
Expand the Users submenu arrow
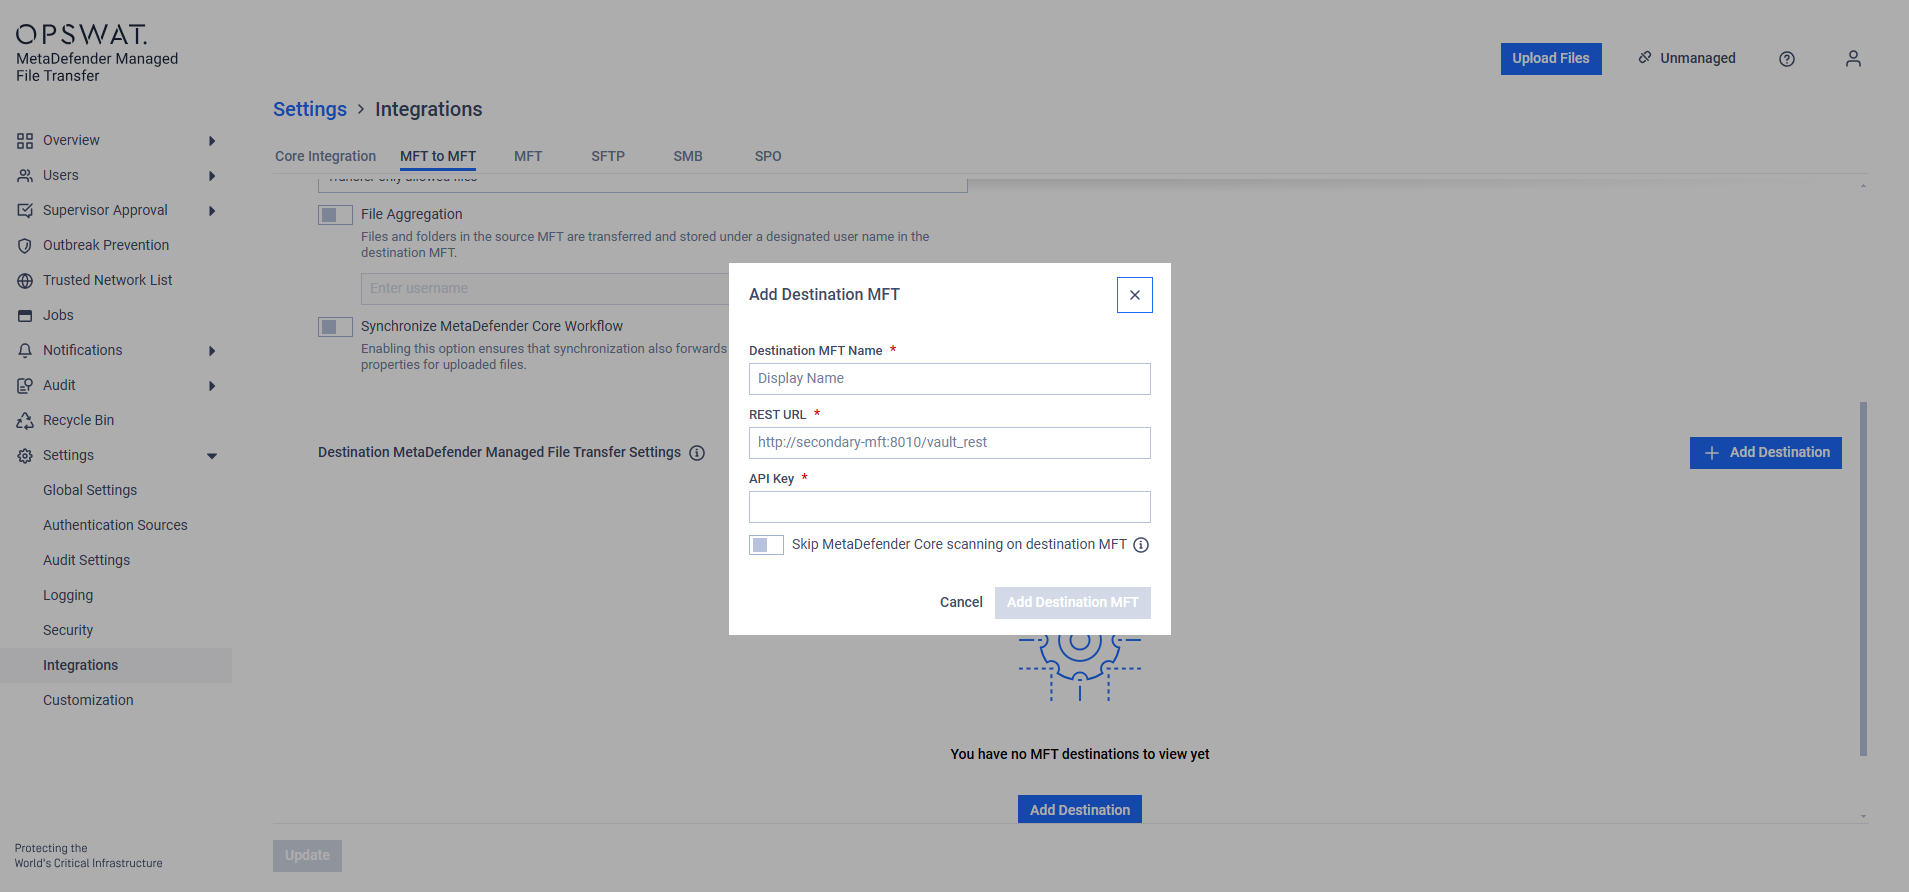pos(212,176)
